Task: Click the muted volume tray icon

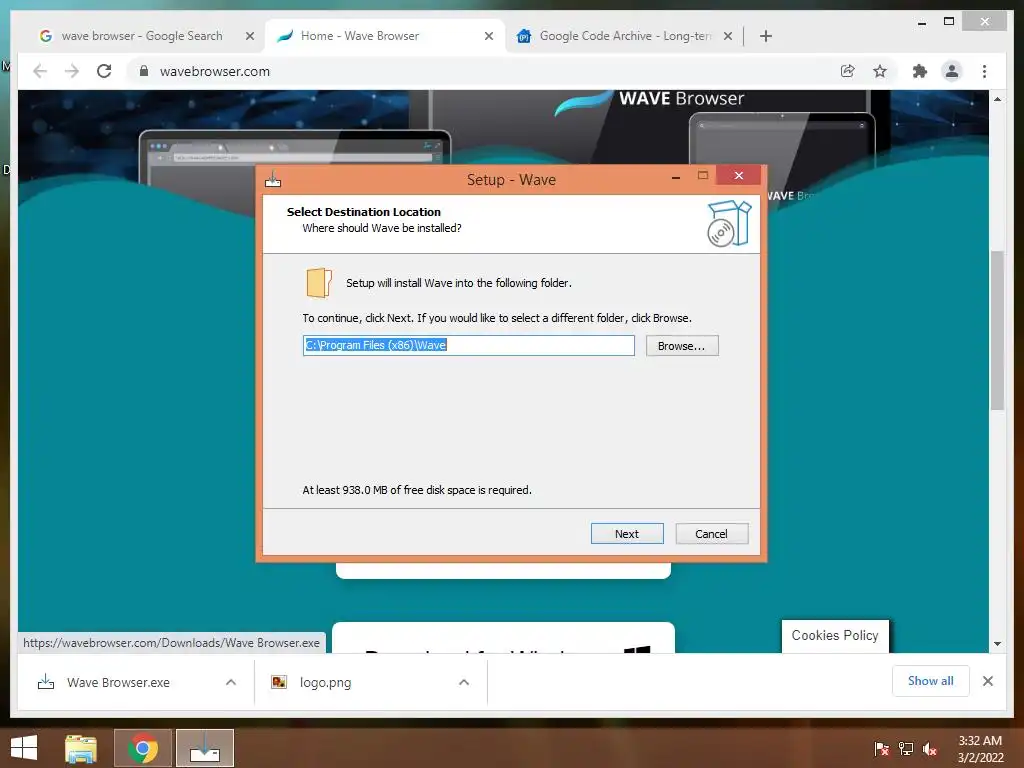Action: 930,749
